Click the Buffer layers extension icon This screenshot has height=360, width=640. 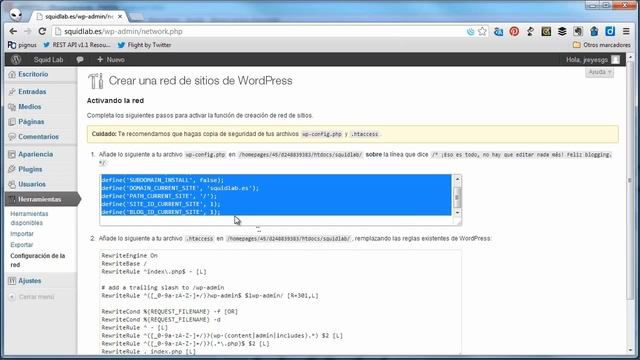[x=562, y=31]
